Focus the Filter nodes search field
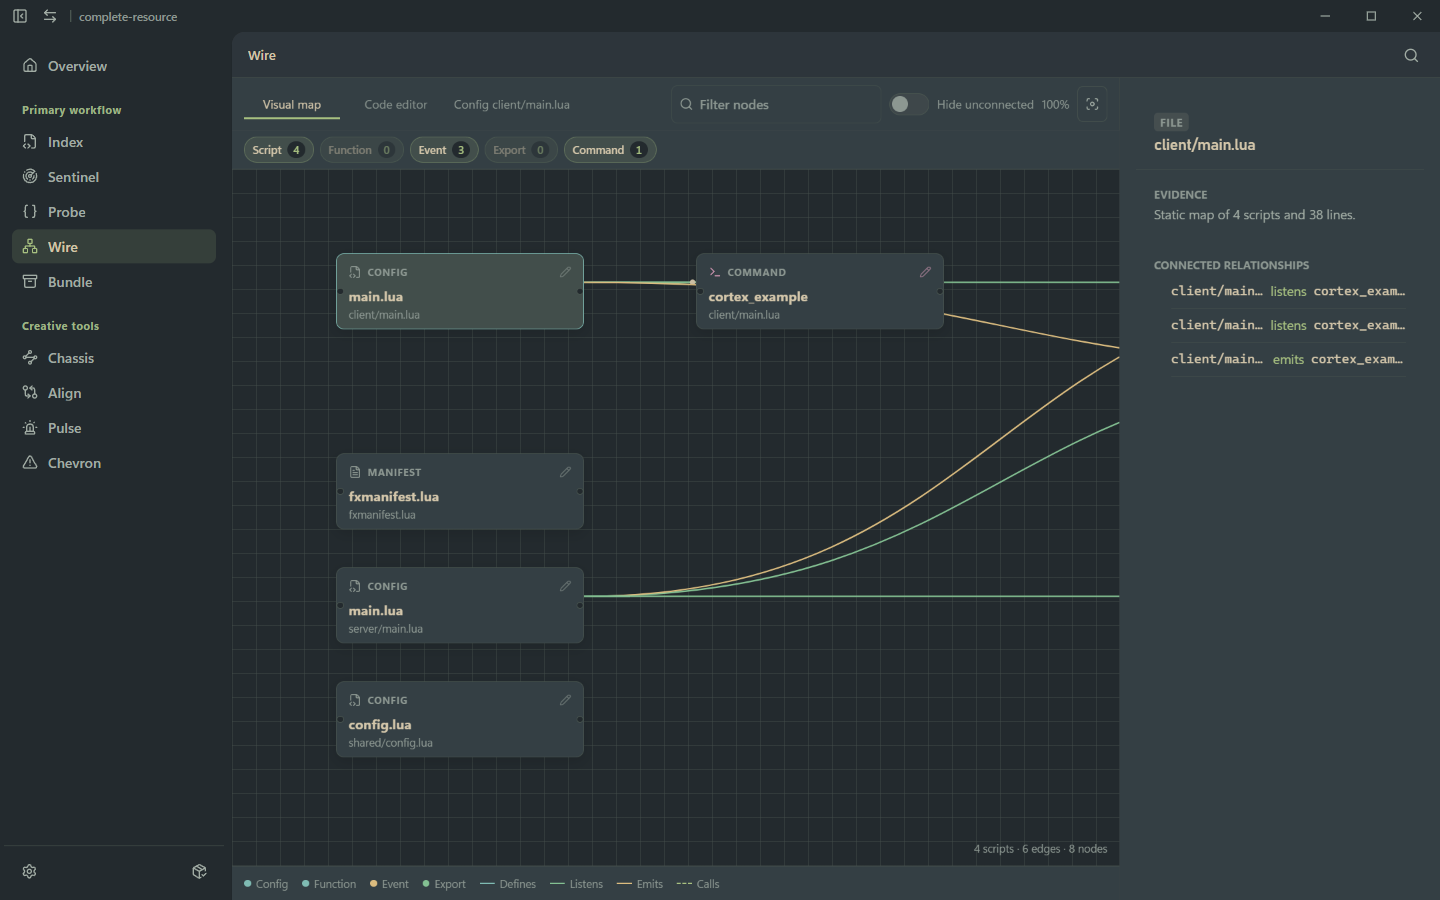Viewport: 1440px width, 900px height. point(776,104)
